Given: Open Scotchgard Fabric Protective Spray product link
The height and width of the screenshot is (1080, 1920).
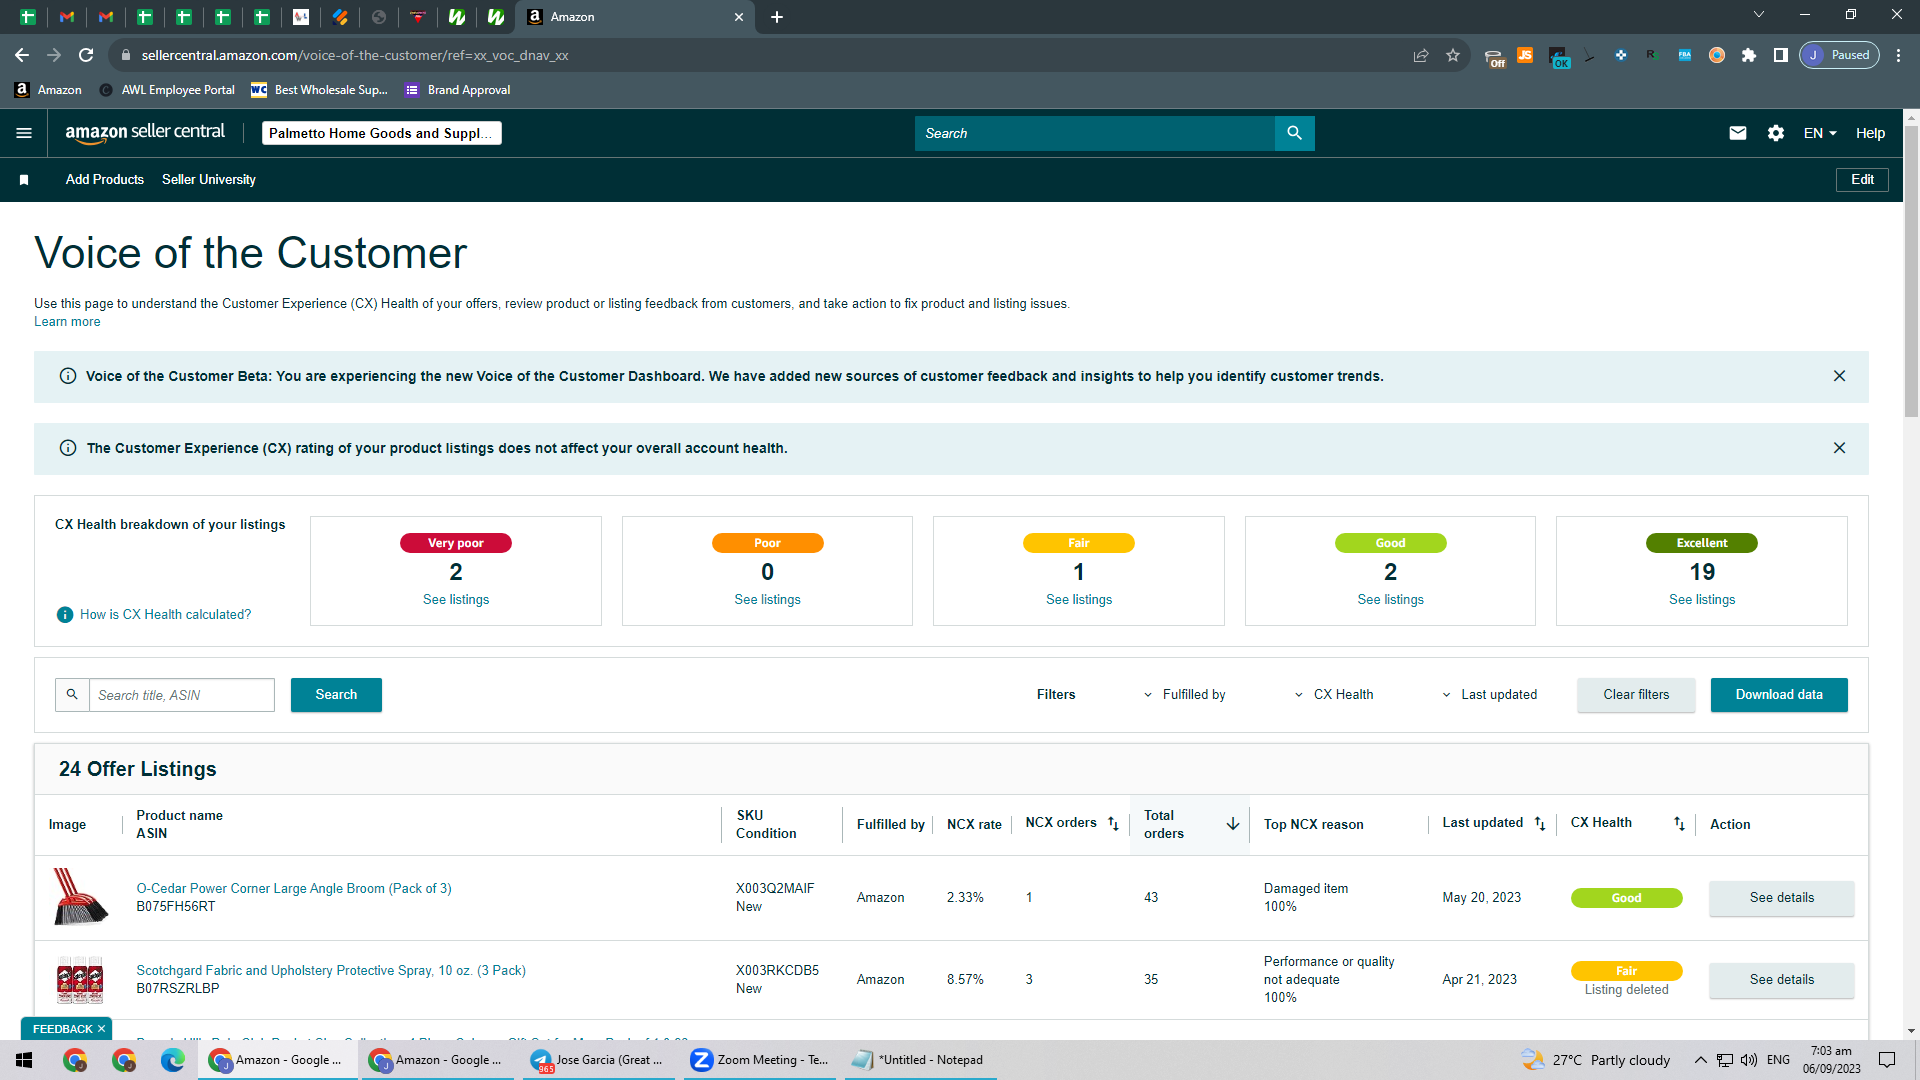Looking at the screenshot, I should coord(331,971).
